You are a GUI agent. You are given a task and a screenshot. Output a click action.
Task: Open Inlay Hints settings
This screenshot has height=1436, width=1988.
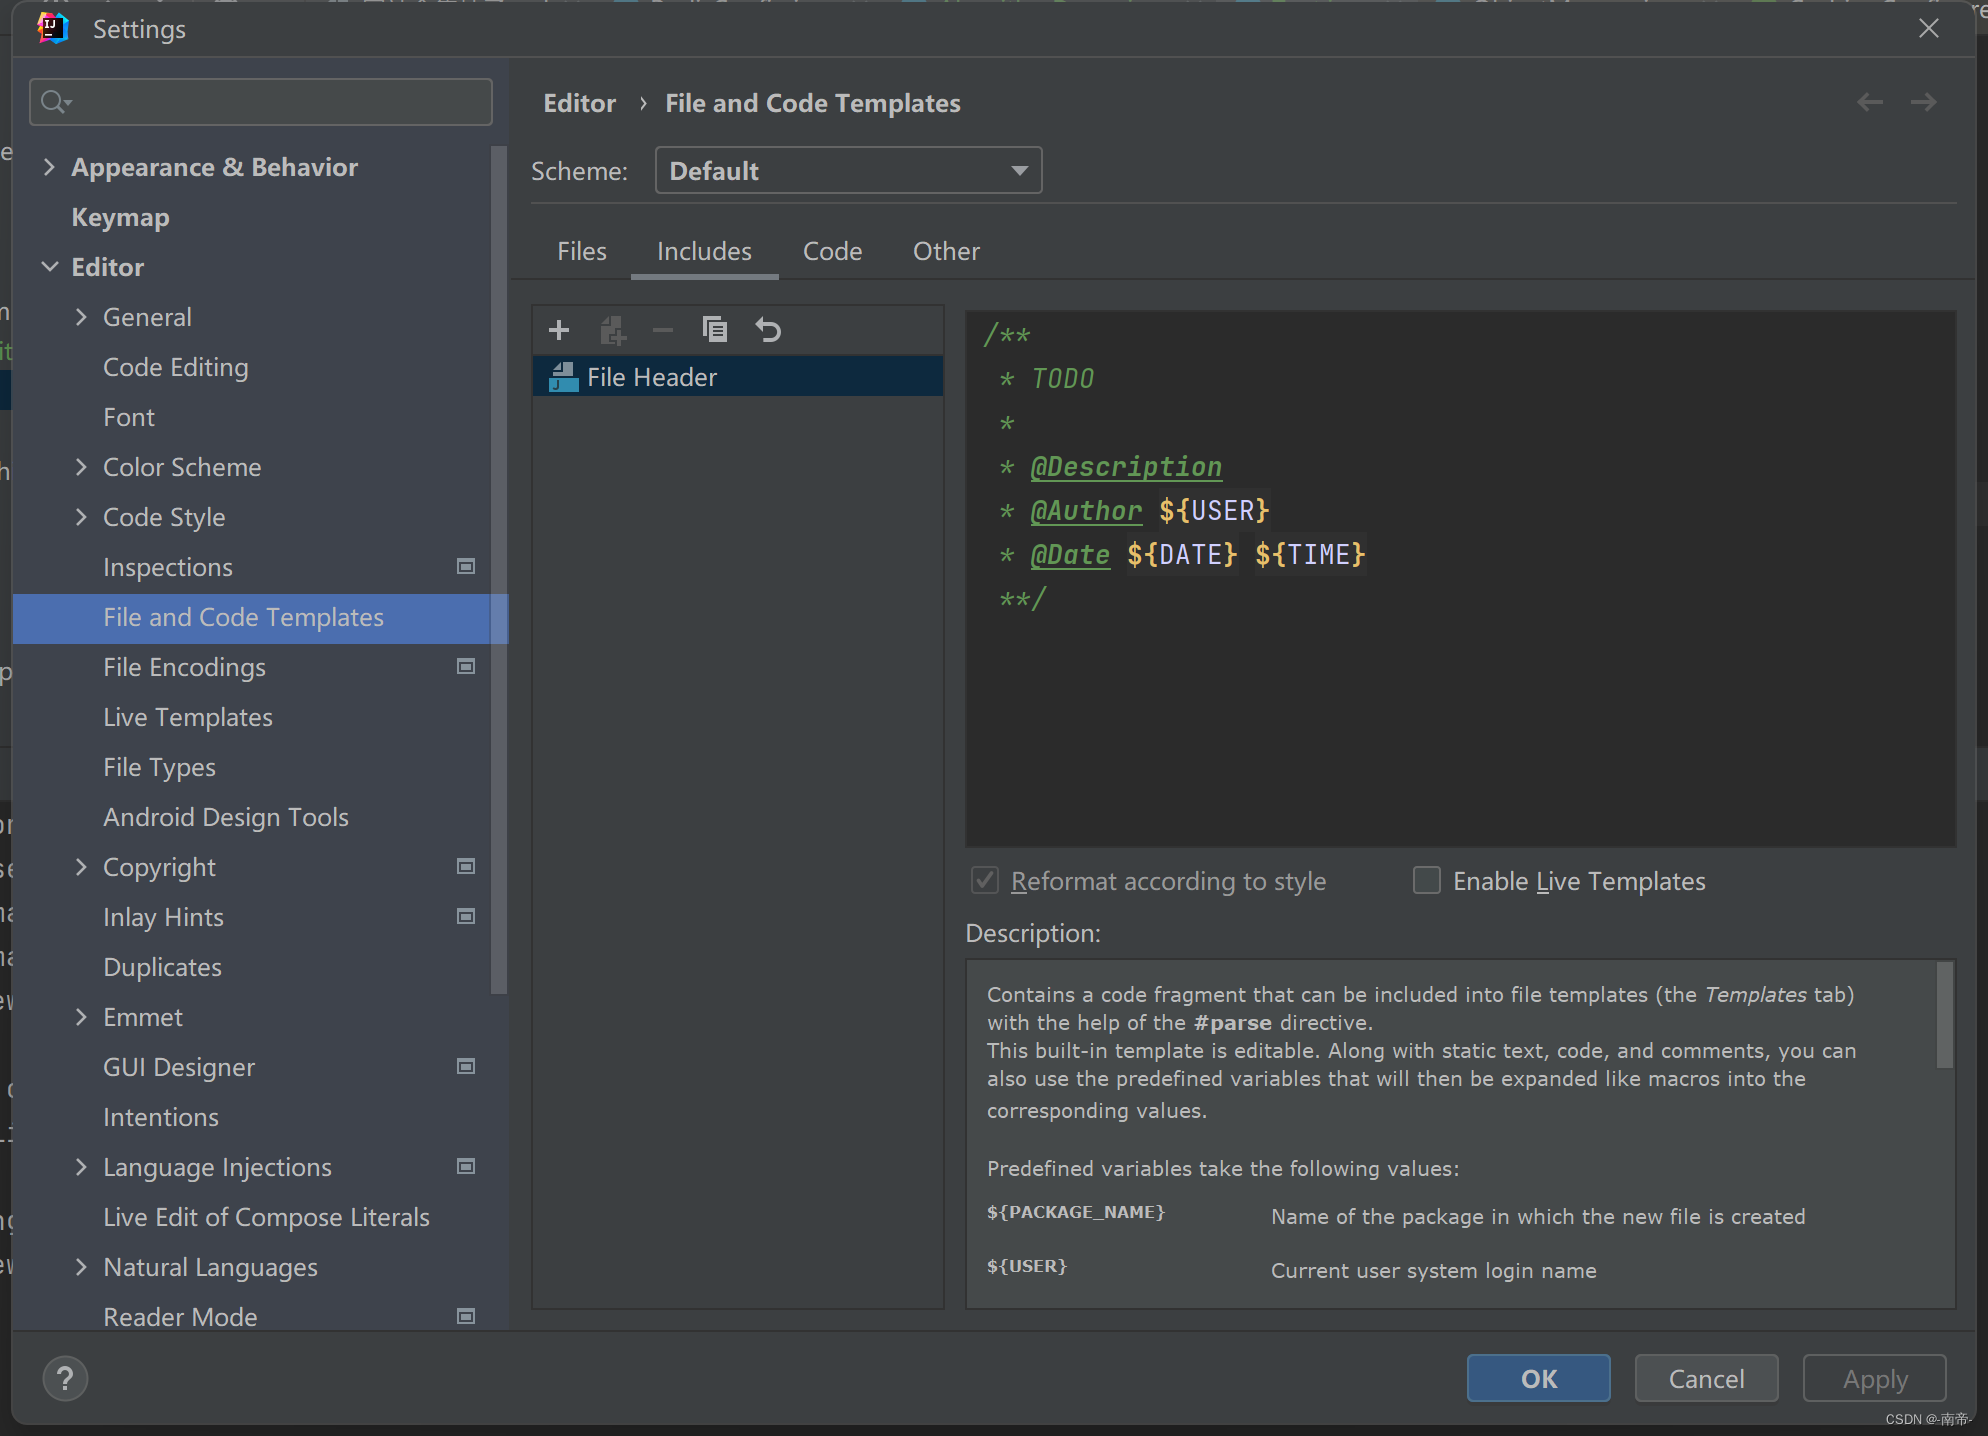pos(163,917)
